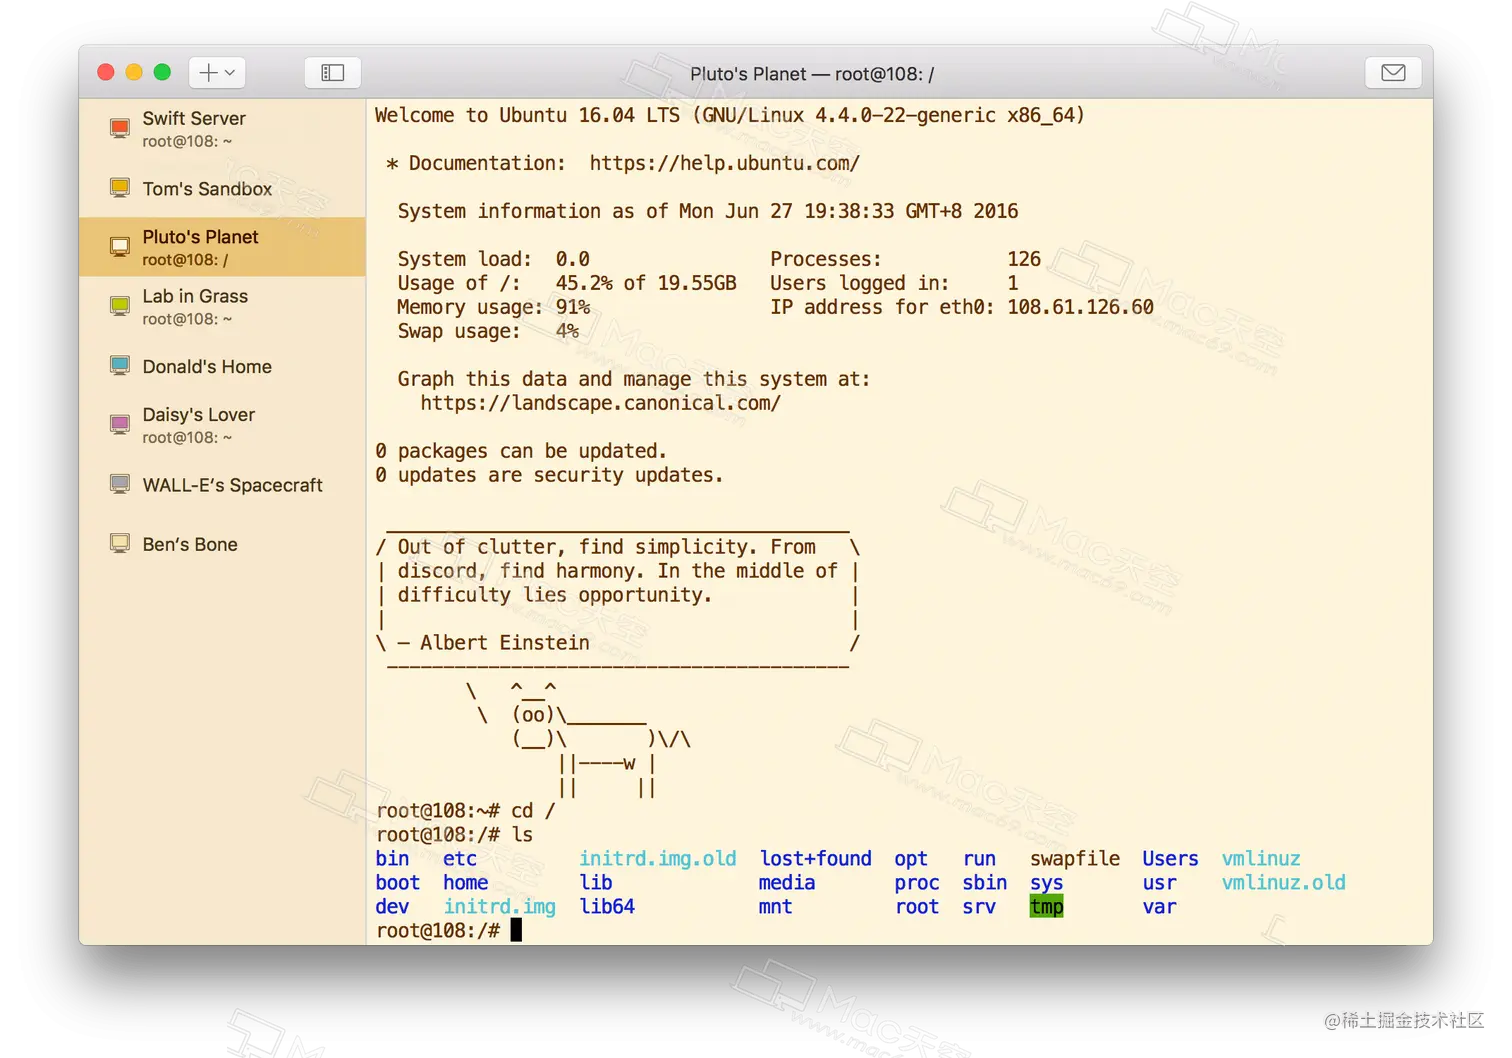Viewport: 1512px width, 1058px height.
Task: Click Donald's Home blue monitor icon
Action: (120, 366)
